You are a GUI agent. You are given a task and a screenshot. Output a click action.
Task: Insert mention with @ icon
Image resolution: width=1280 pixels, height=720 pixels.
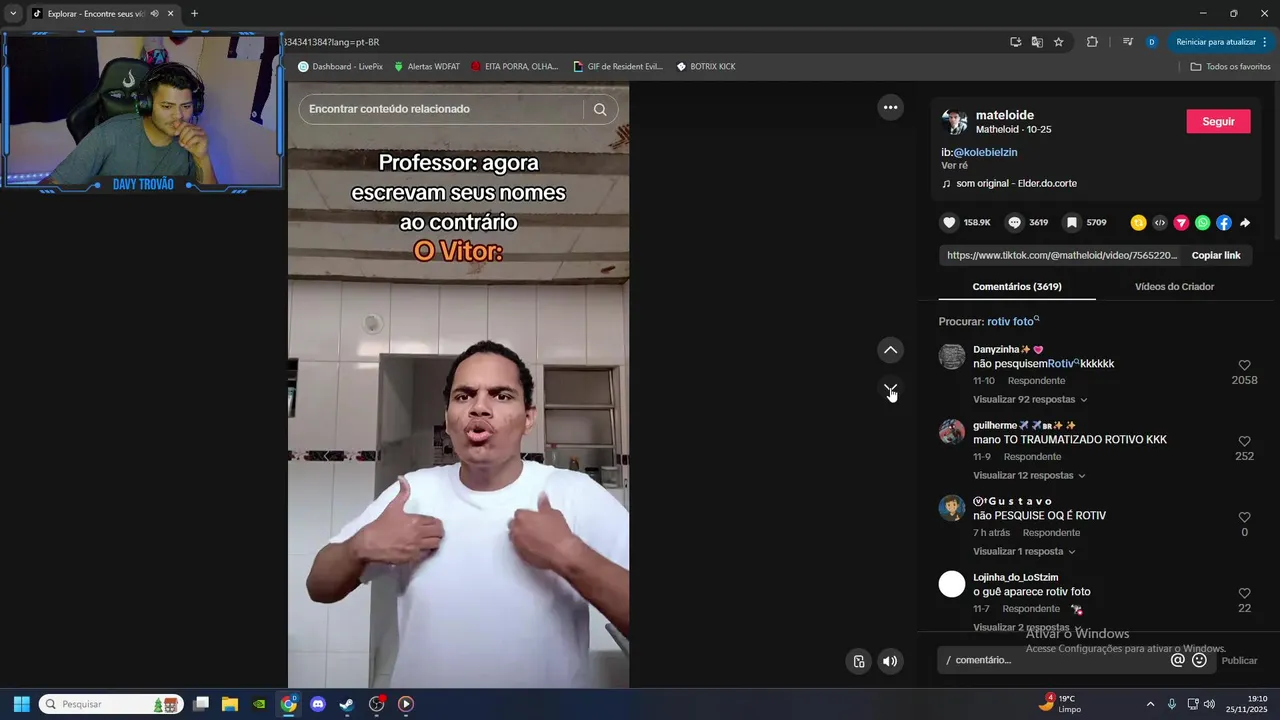pyautogui.click(x=1178, y=660)
